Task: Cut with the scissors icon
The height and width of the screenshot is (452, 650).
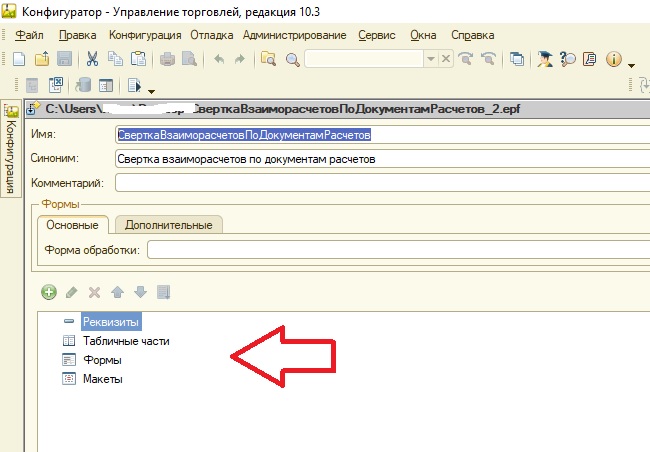Action: [x=92, y=59]
